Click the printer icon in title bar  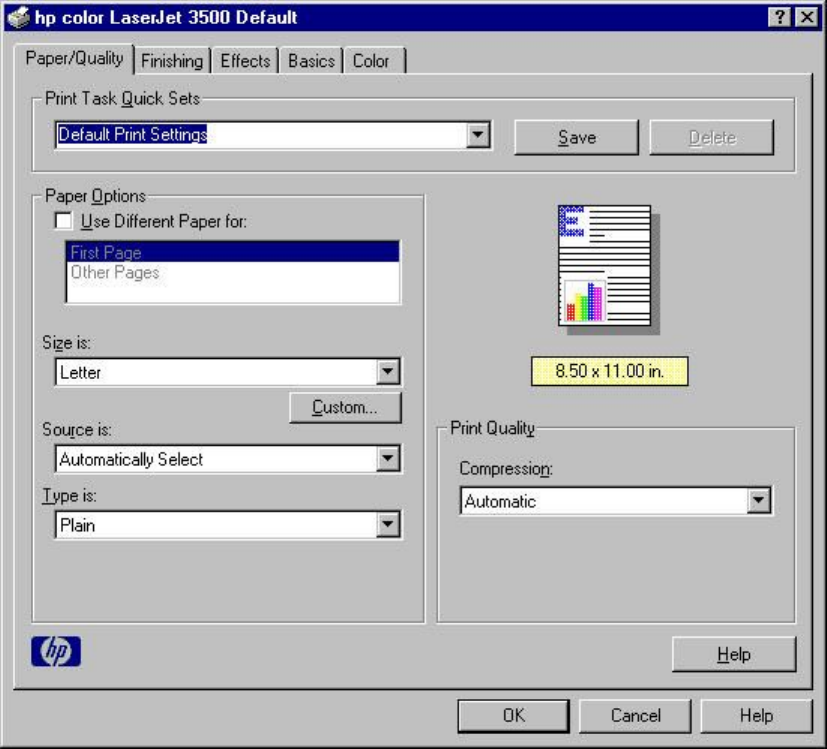tap(18, 17)
